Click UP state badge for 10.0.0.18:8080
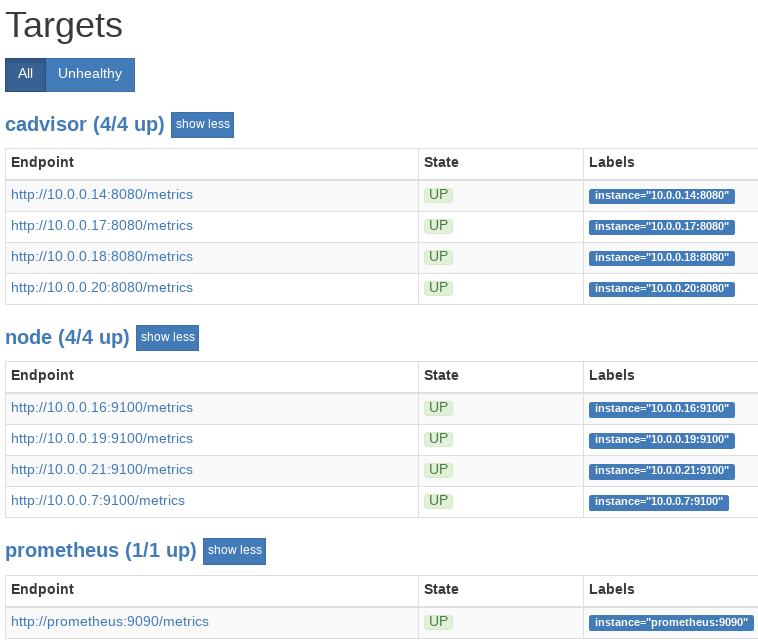 pos(438,257)
